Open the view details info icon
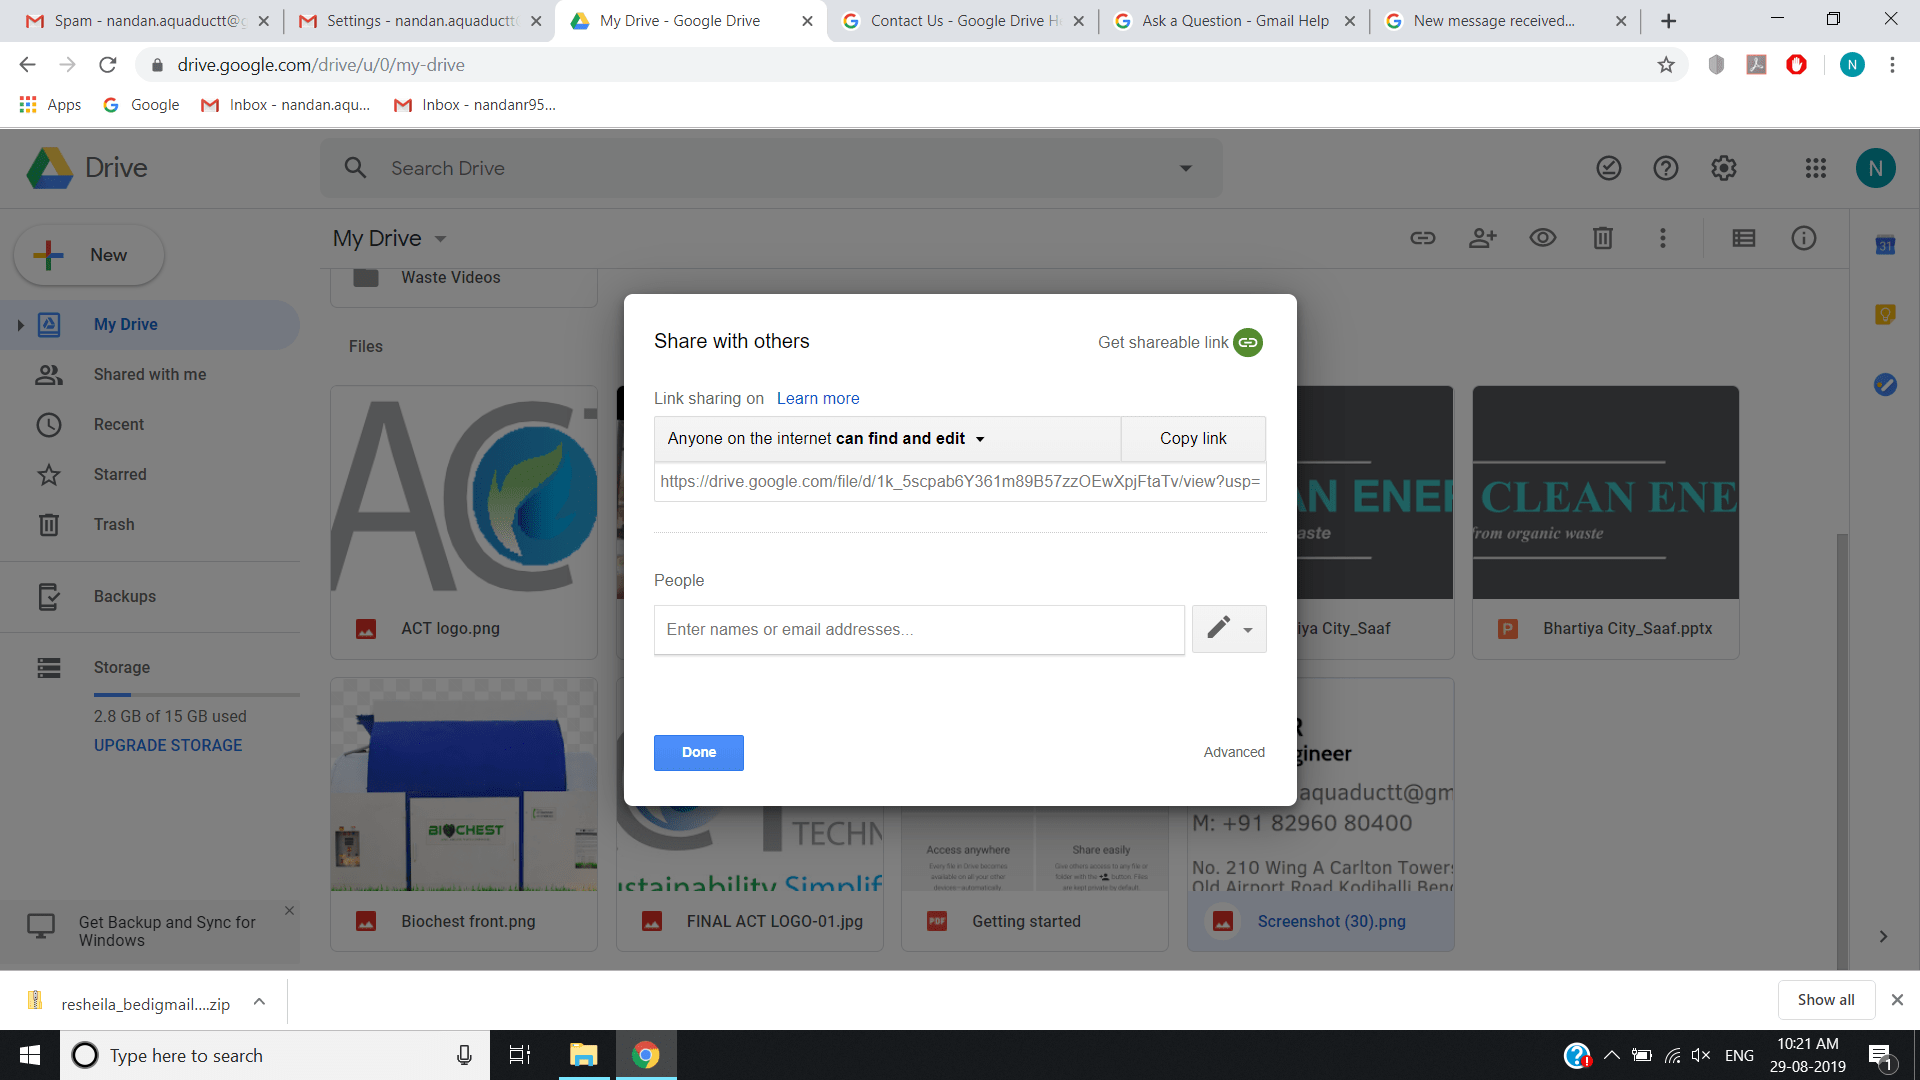Screen dimensions: 1920x1080 pyautogui.click(x=1803, y=238)
